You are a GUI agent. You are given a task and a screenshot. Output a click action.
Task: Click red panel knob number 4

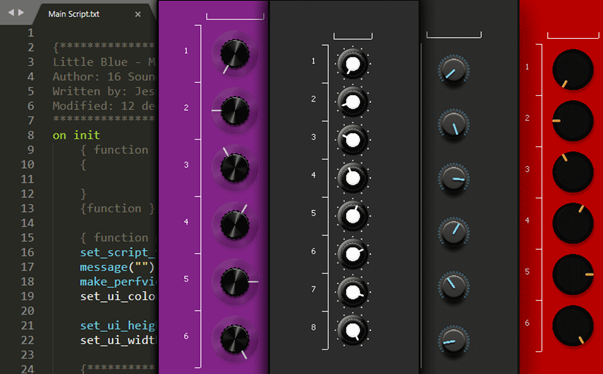coord(573,223)
